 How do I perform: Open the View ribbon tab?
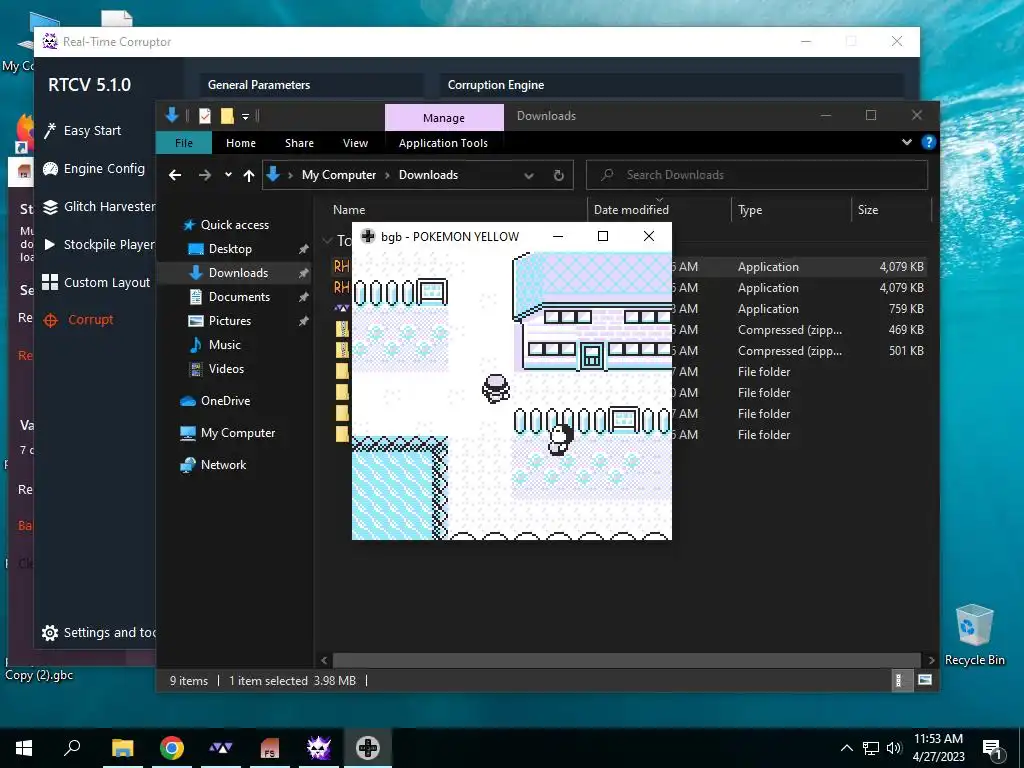[355, 143]
